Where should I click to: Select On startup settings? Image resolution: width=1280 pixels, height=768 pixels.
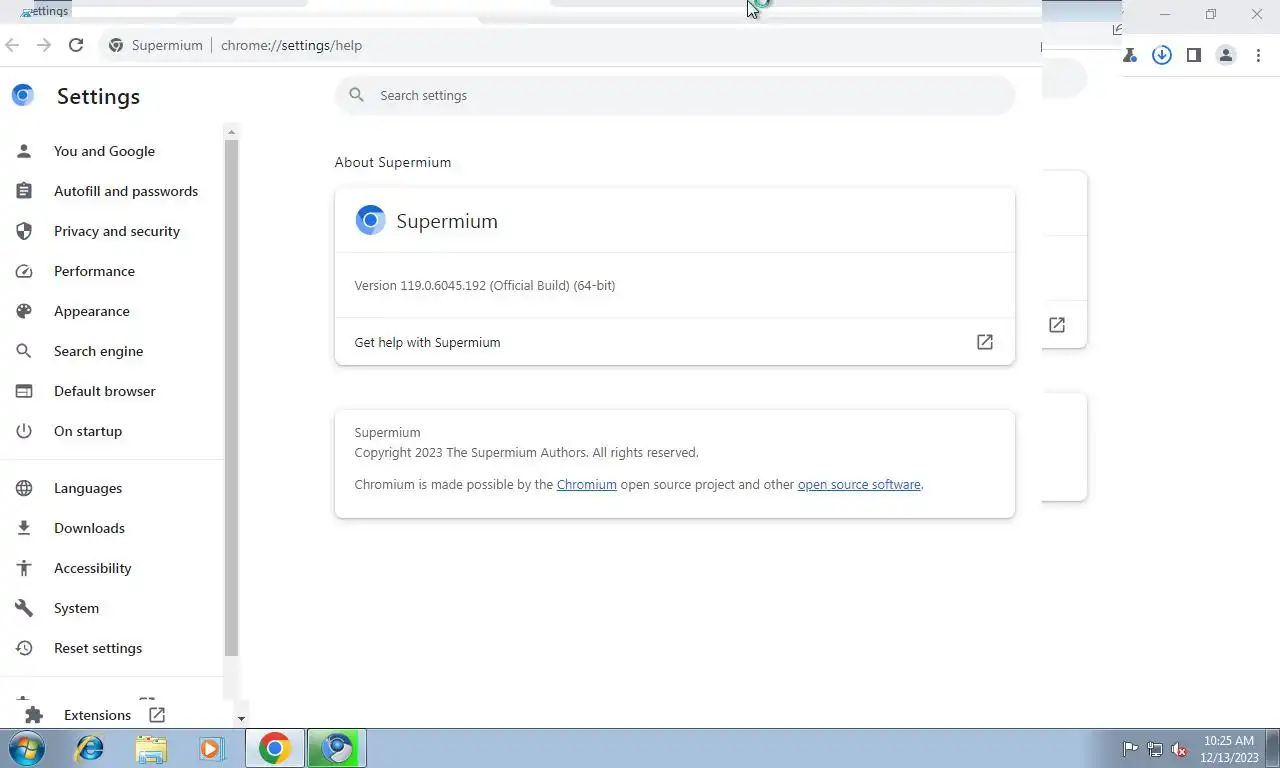pyautogui.click(x=88, y=431)
